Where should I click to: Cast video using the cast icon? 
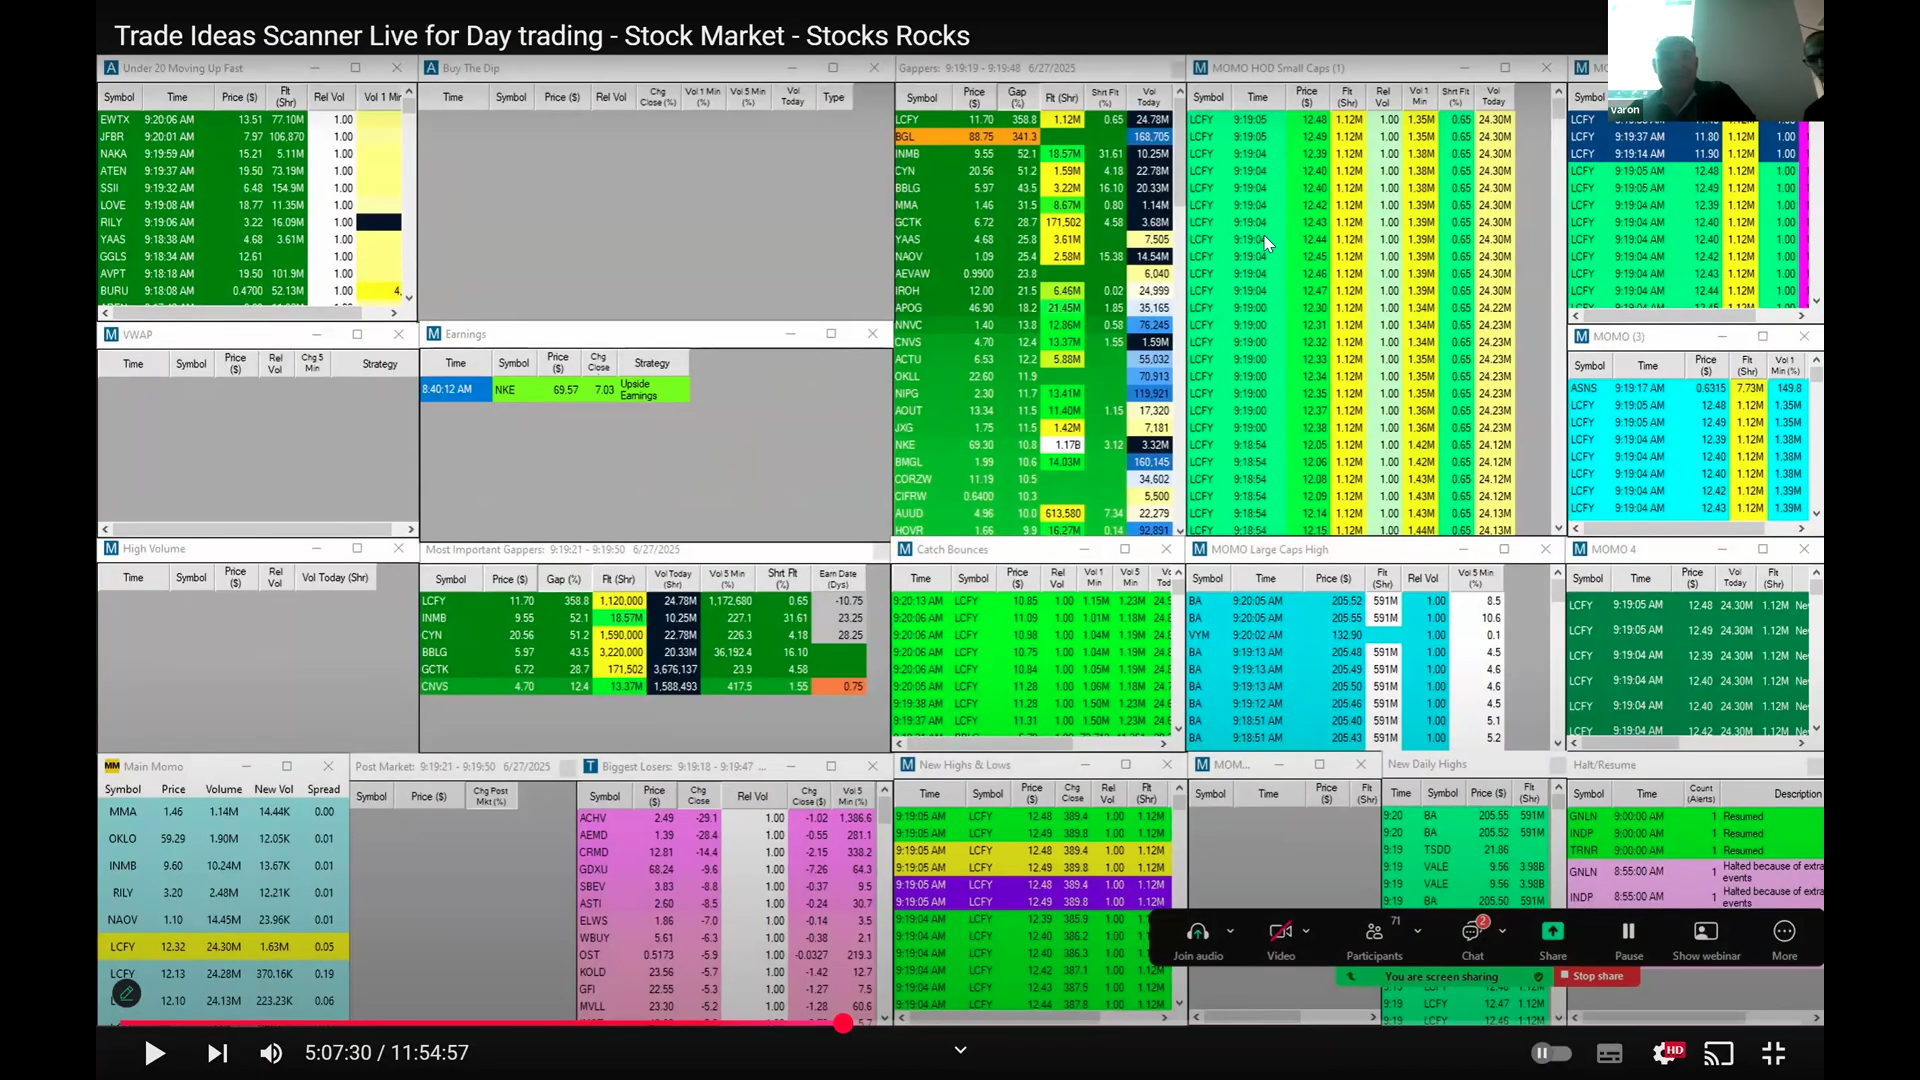tap(1718, 1053)
